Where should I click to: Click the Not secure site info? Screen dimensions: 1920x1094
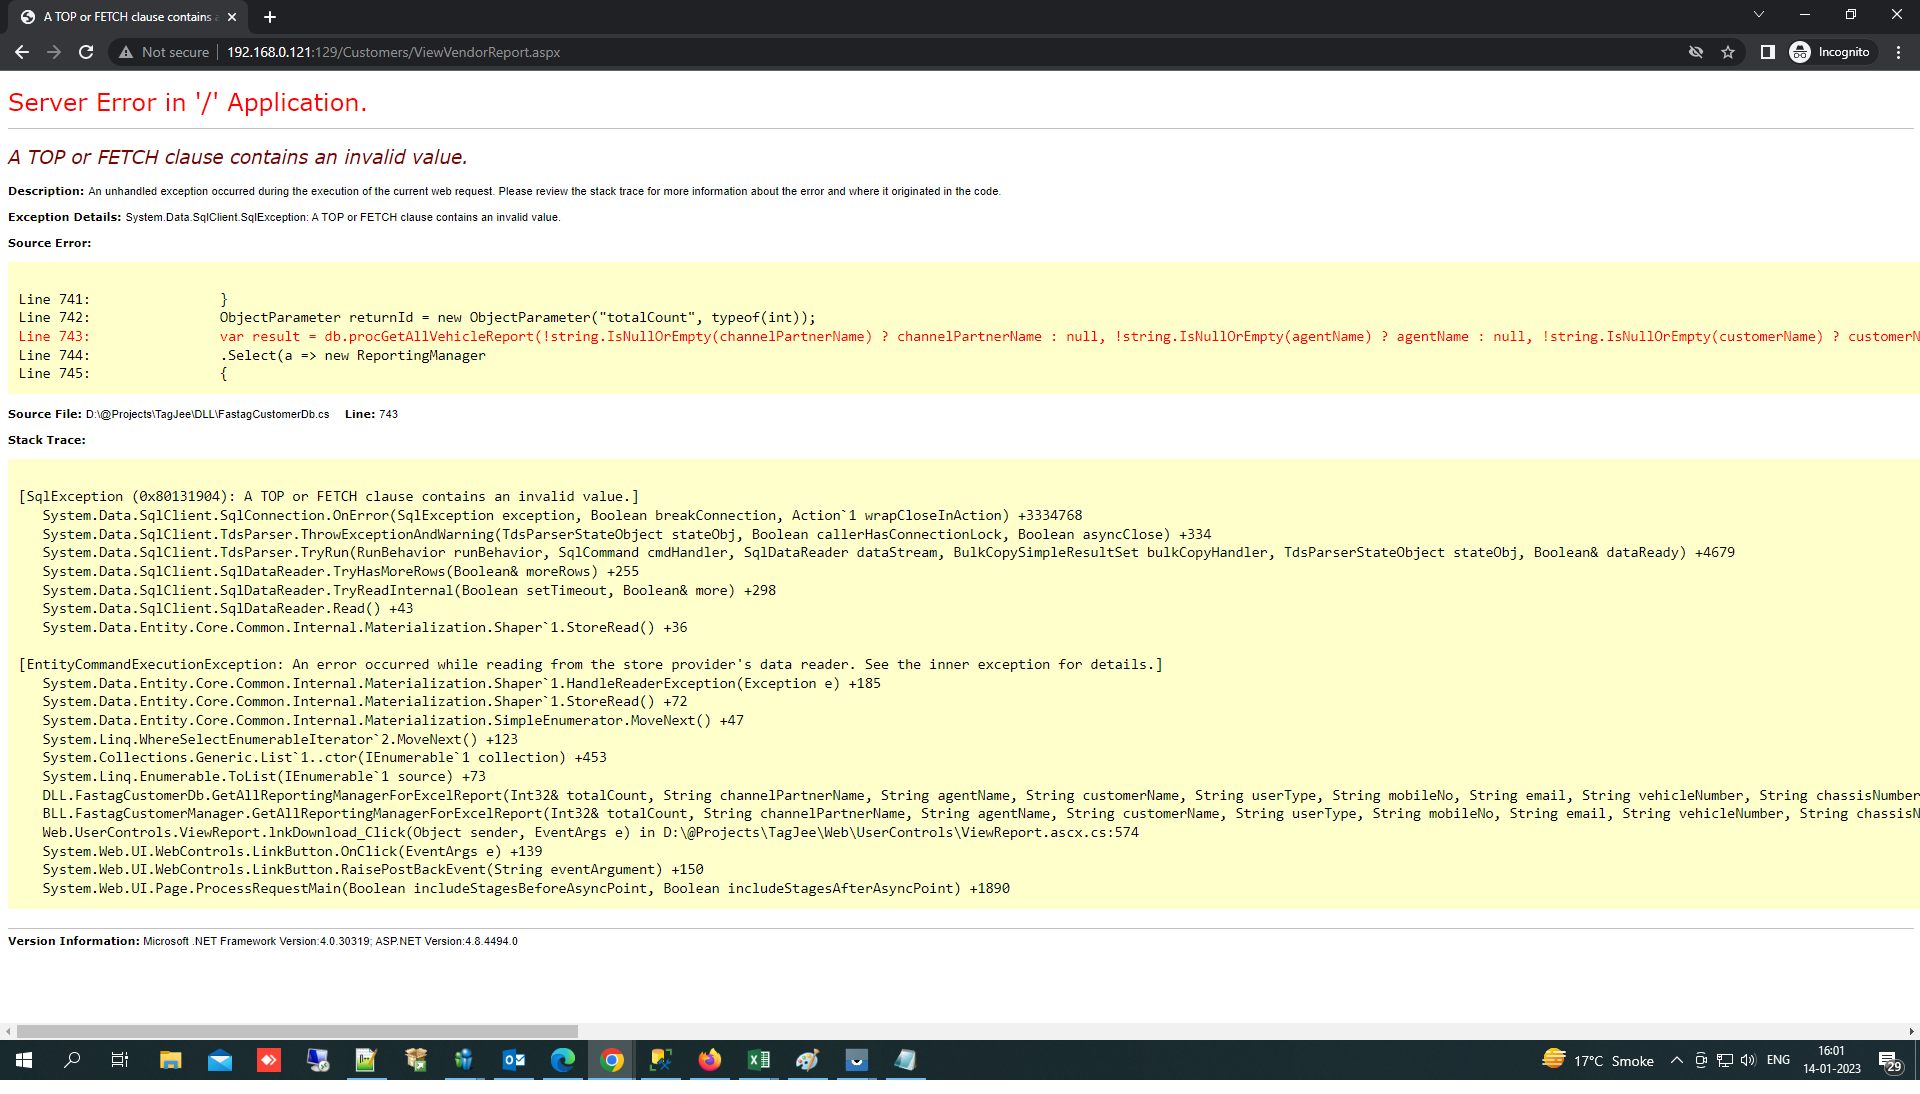164,52
